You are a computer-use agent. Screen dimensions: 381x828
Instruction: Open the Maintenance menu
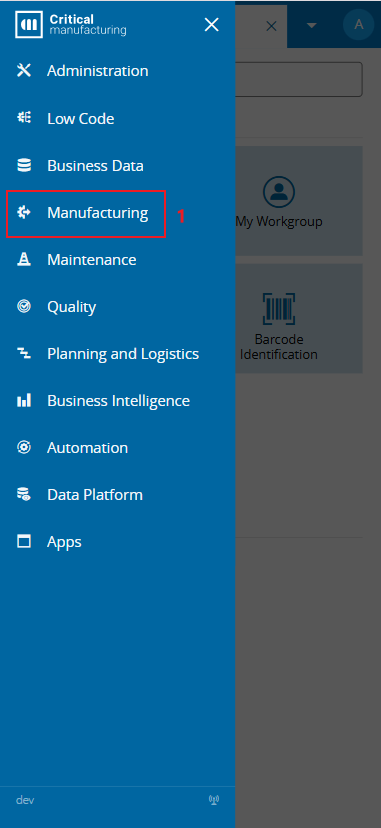(92, 259)
